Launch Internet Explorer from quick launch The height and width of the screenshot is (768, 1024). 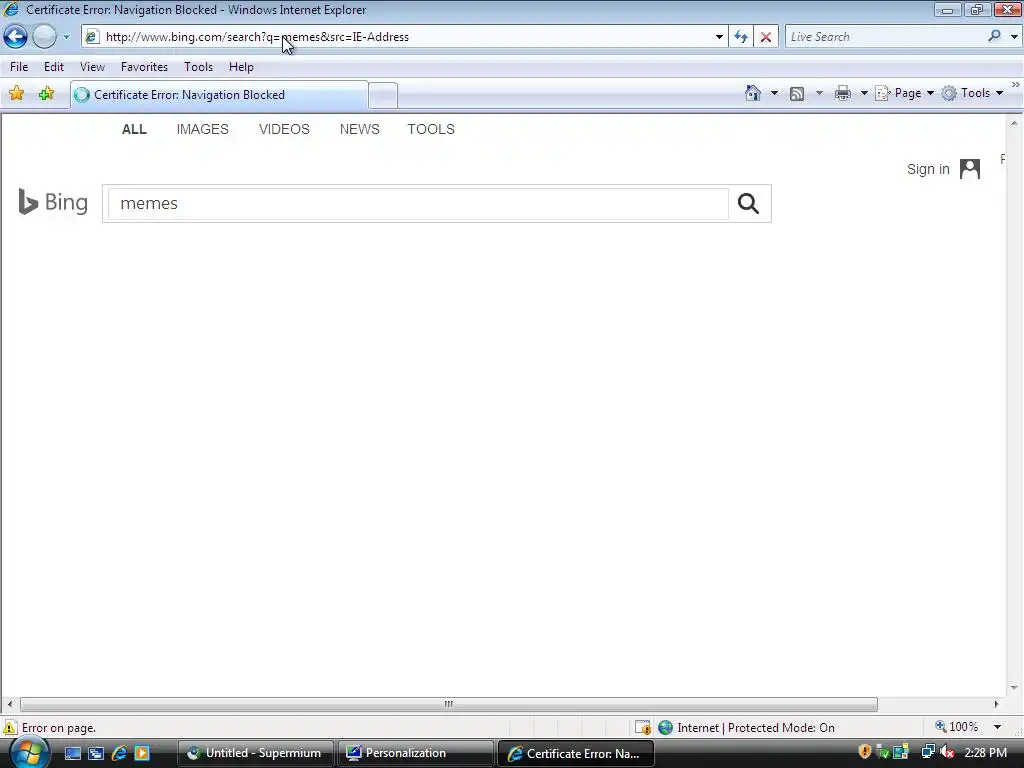click(120, 754)
